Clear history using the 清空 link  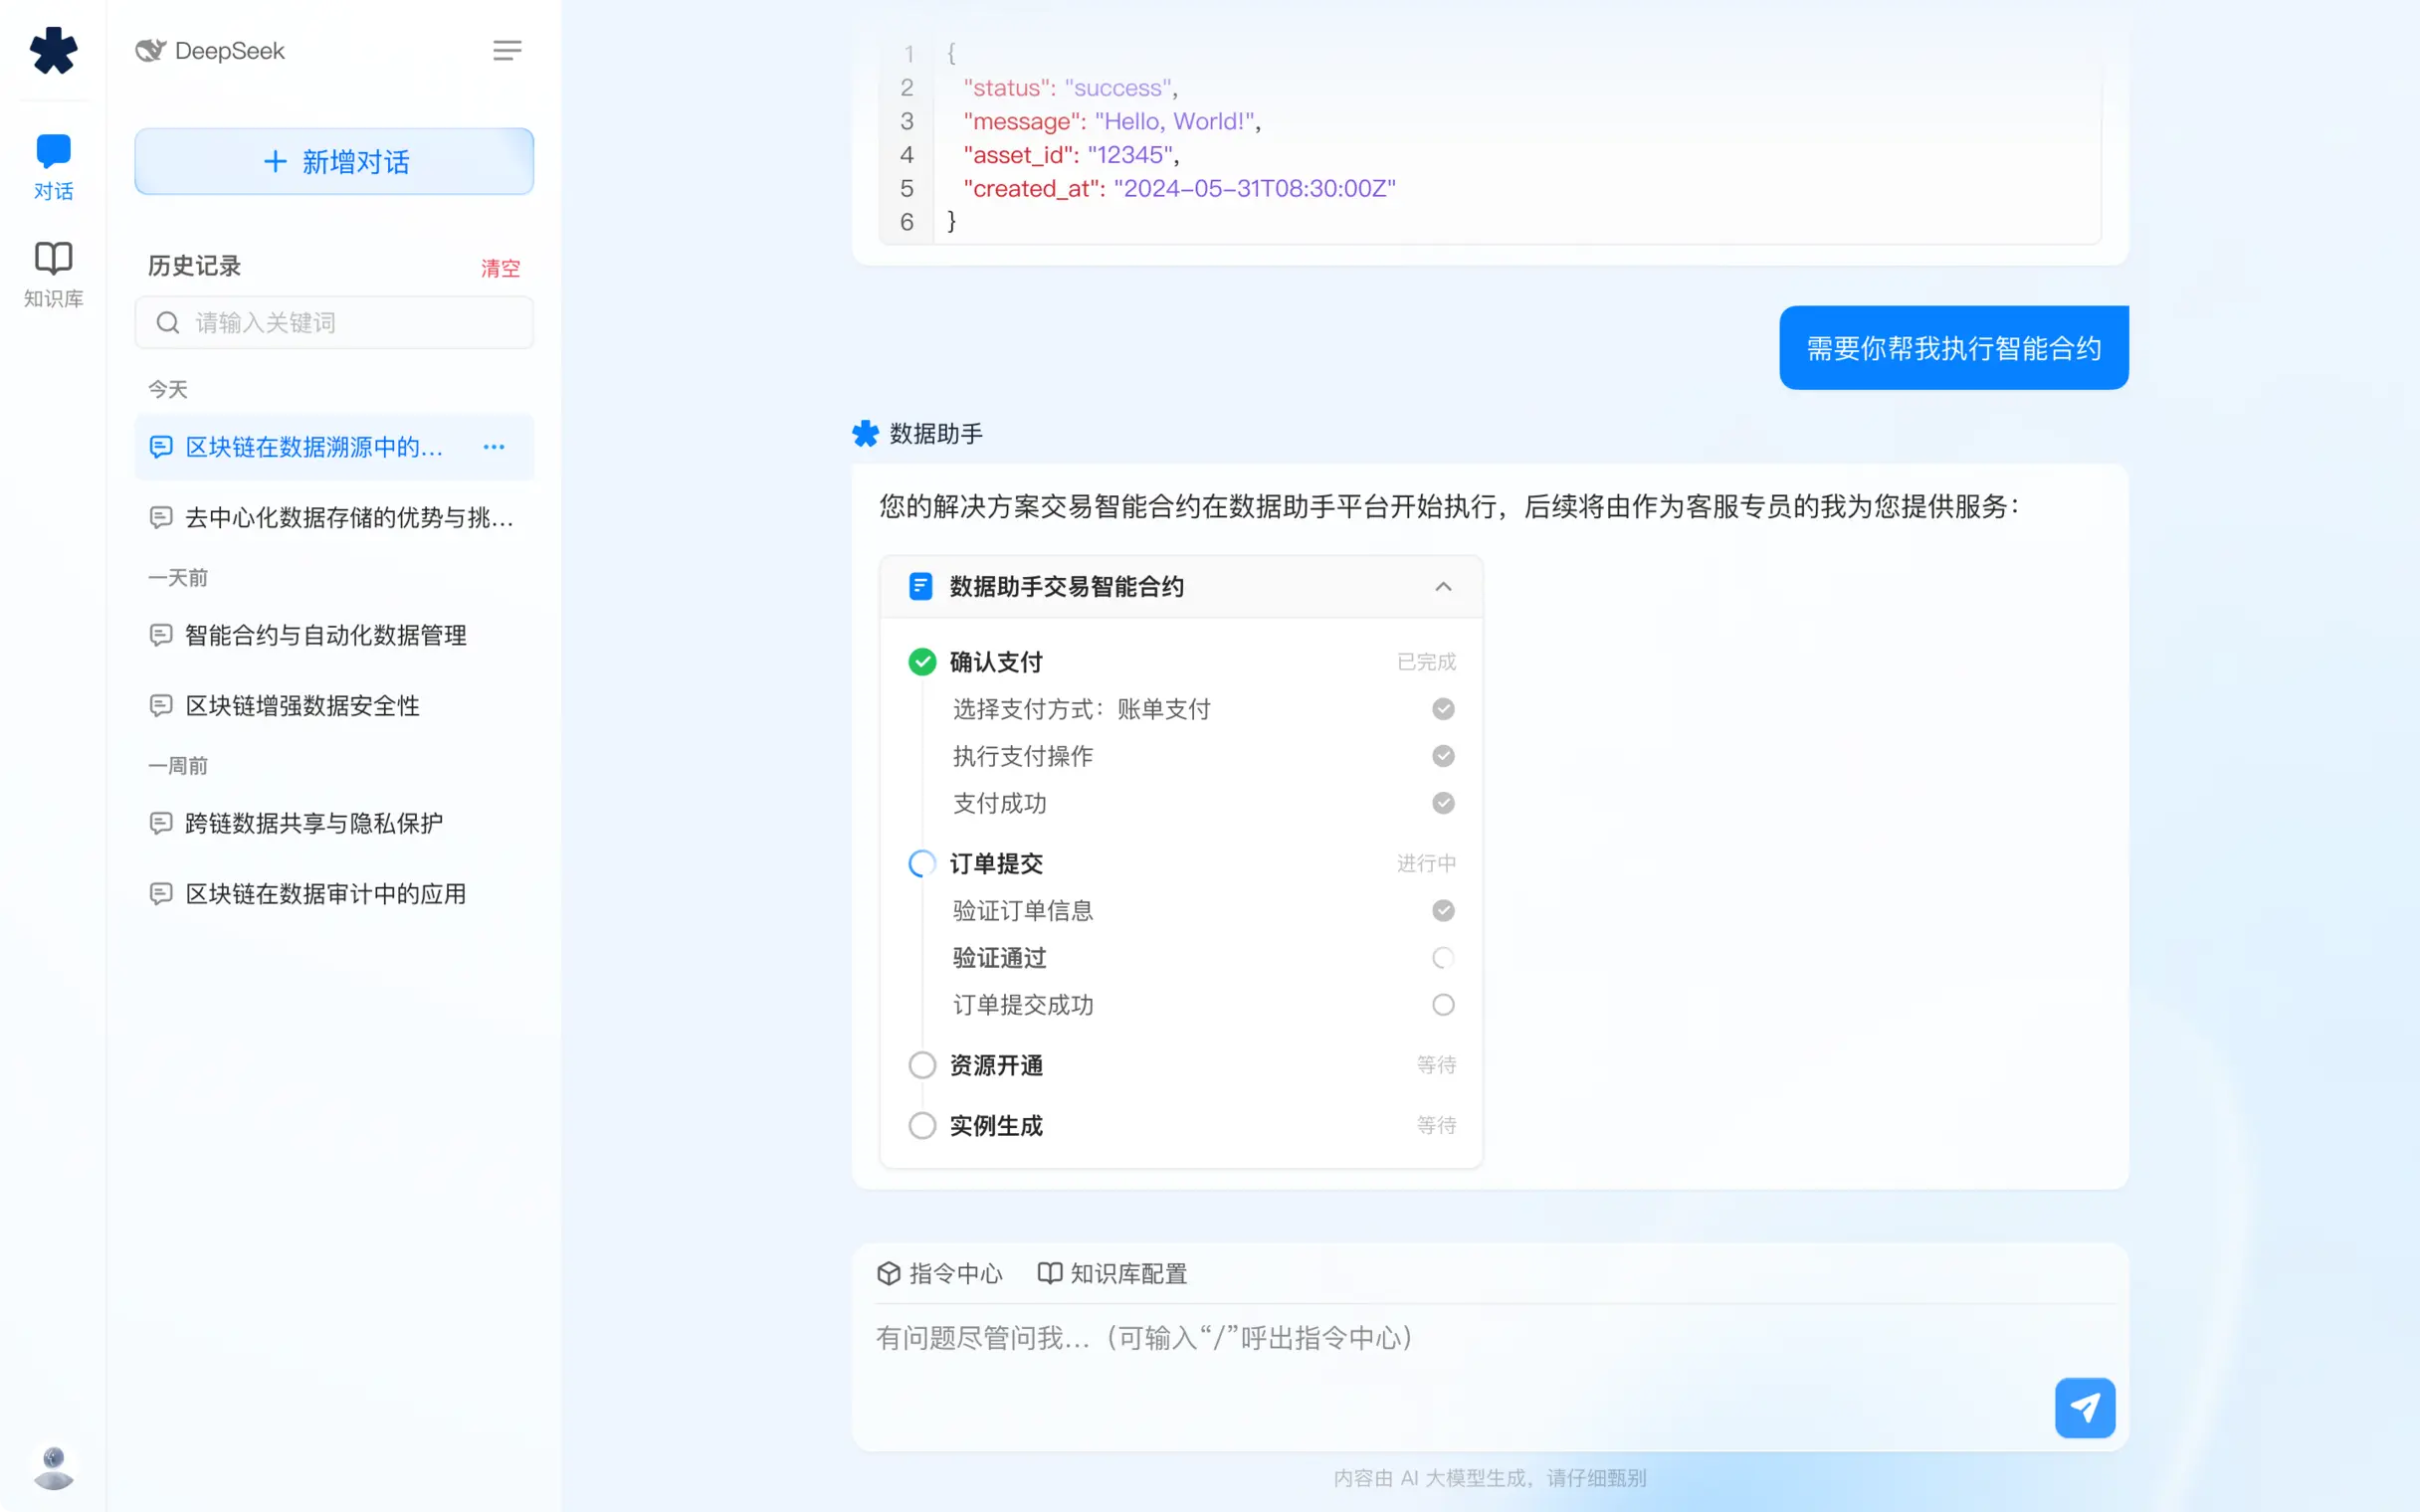(501, 266)
